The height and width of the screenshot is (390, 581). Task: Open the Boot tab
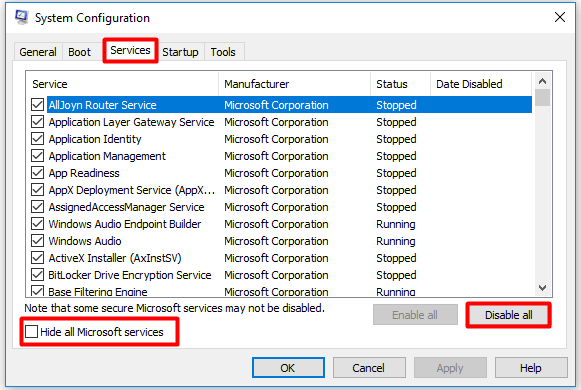(x=79, y=52)
